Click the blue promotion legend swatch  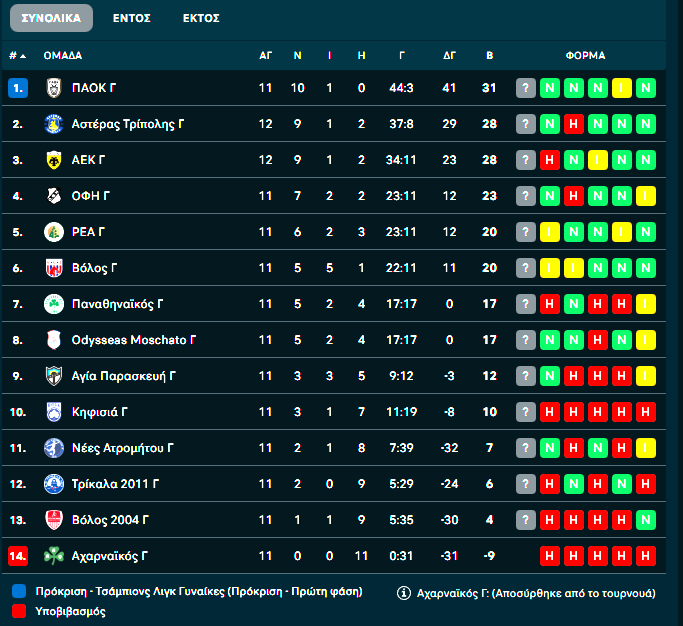(18, 592)
